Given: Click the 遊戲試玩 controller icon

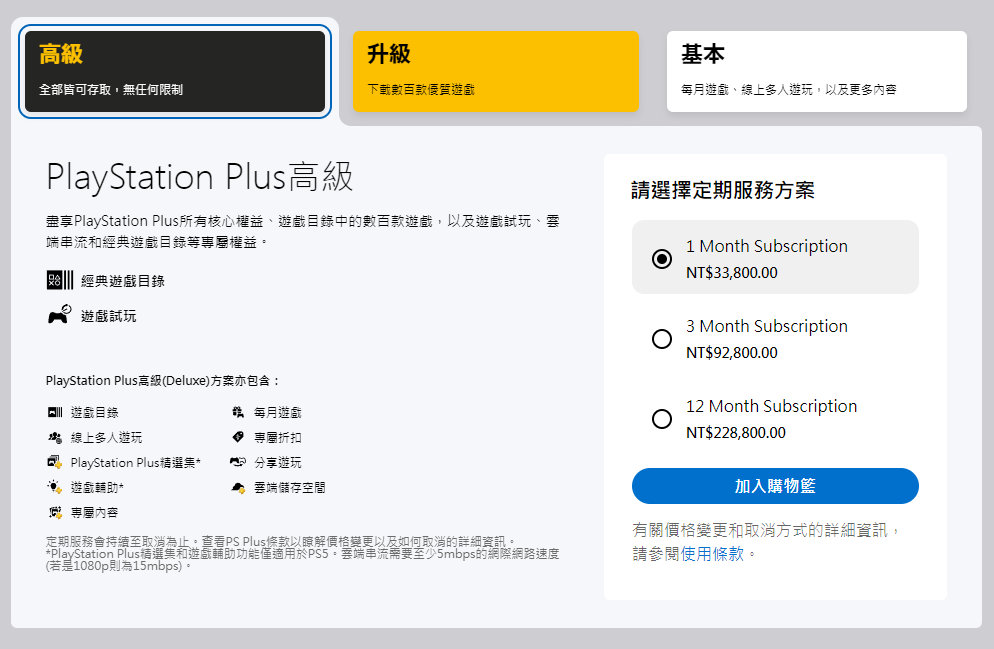Looking at the screenshot, I should tap(60, 314).
